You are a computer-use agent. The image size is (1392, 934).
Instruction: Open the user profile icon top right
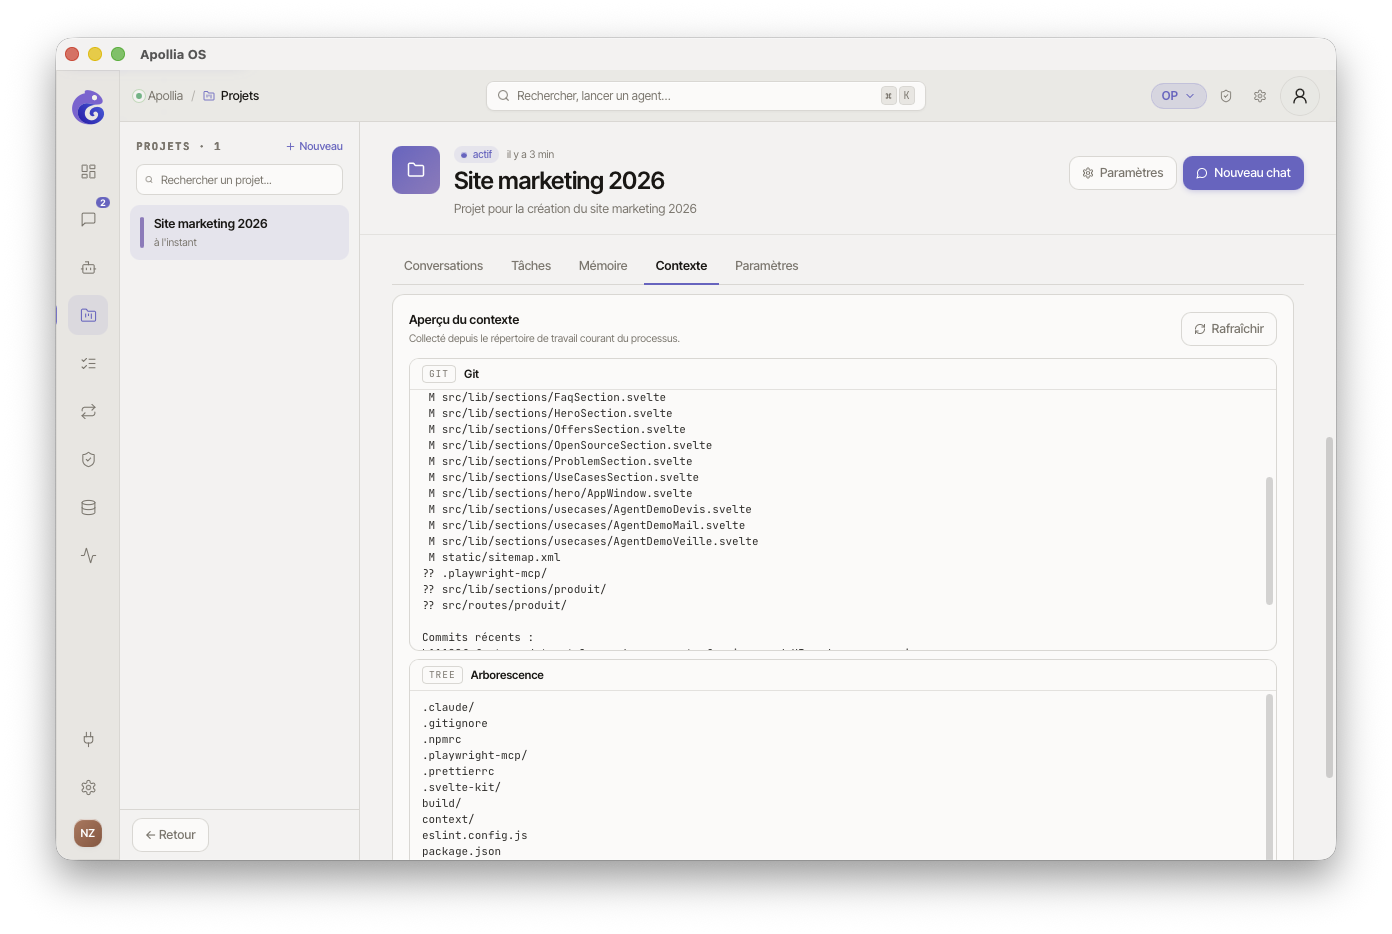tap(1300, 96)
